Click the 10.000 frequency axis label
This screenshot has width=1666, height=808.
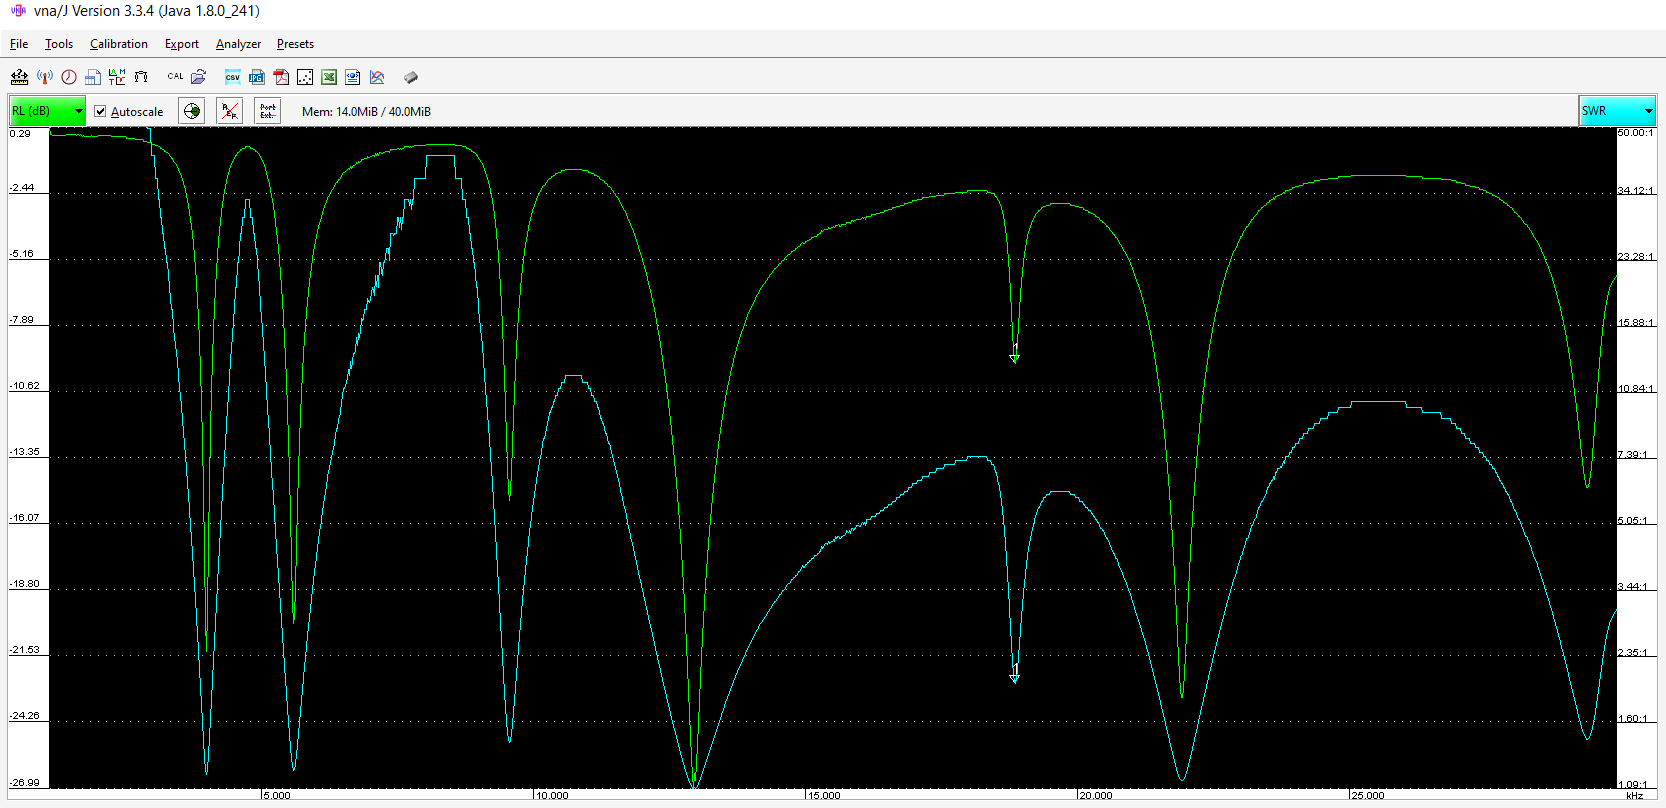point(552,796)
